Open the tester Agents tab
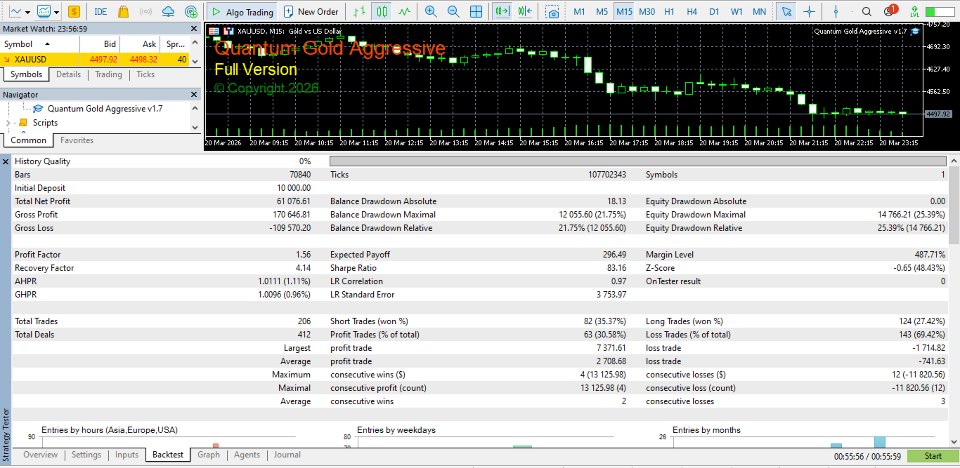The width and height of the screenshot is (960, 468). pos(247,455)
